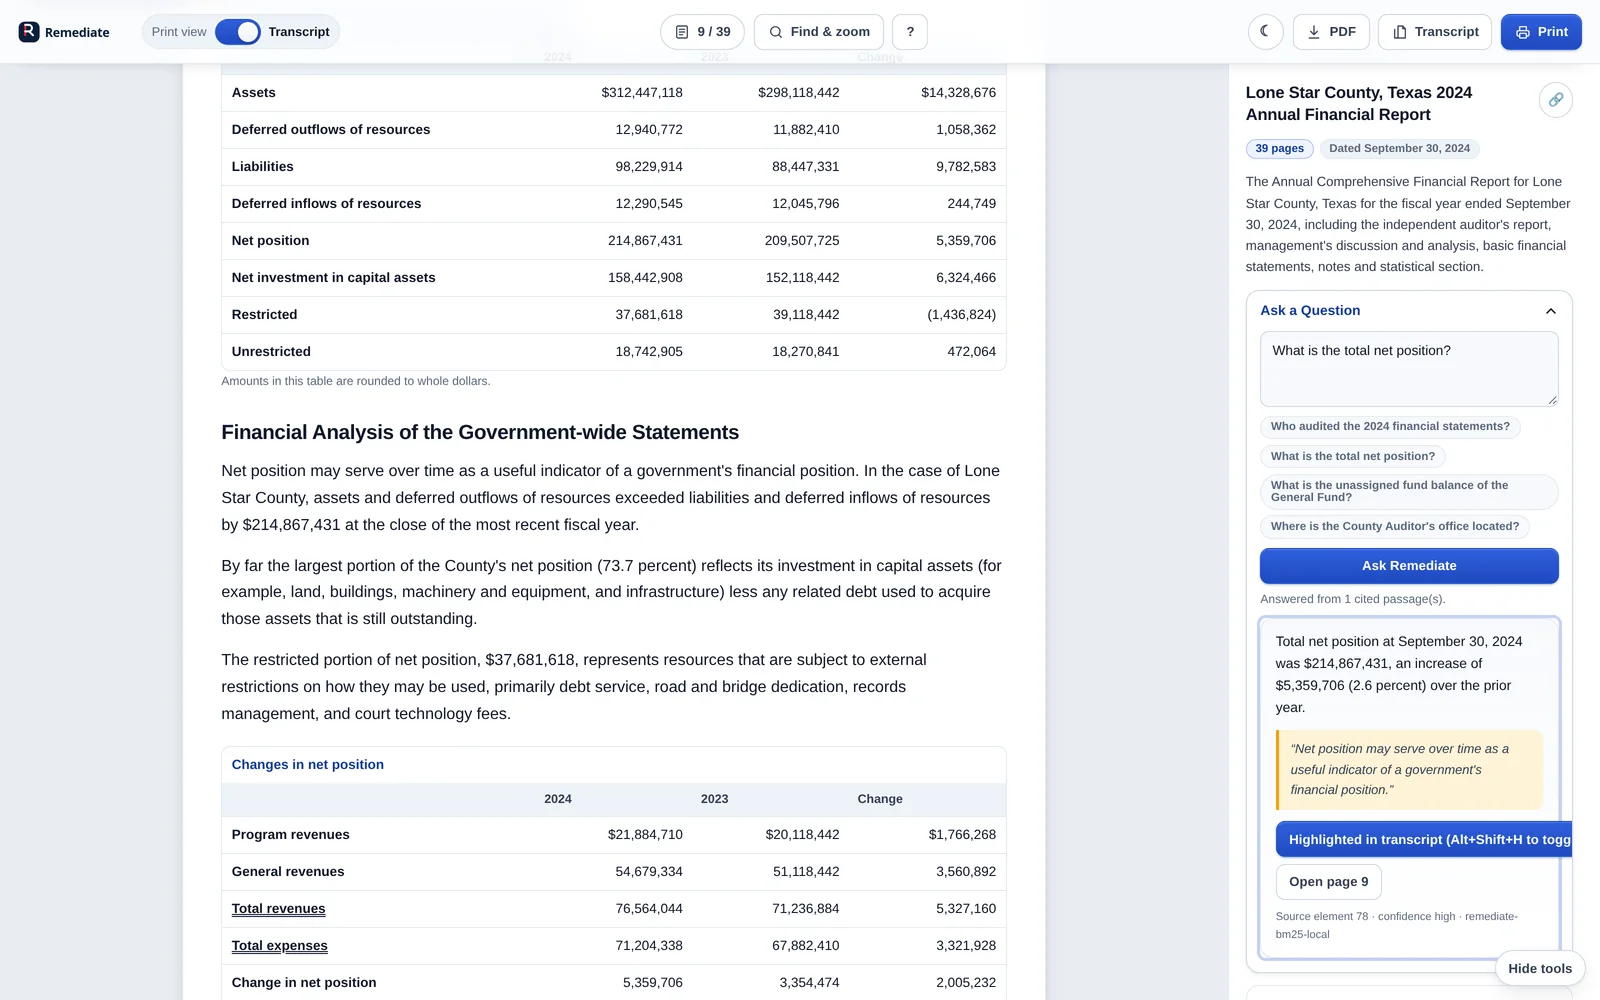
Task: Toggle the Print view / Transcript switch
Action: point(238,32)
